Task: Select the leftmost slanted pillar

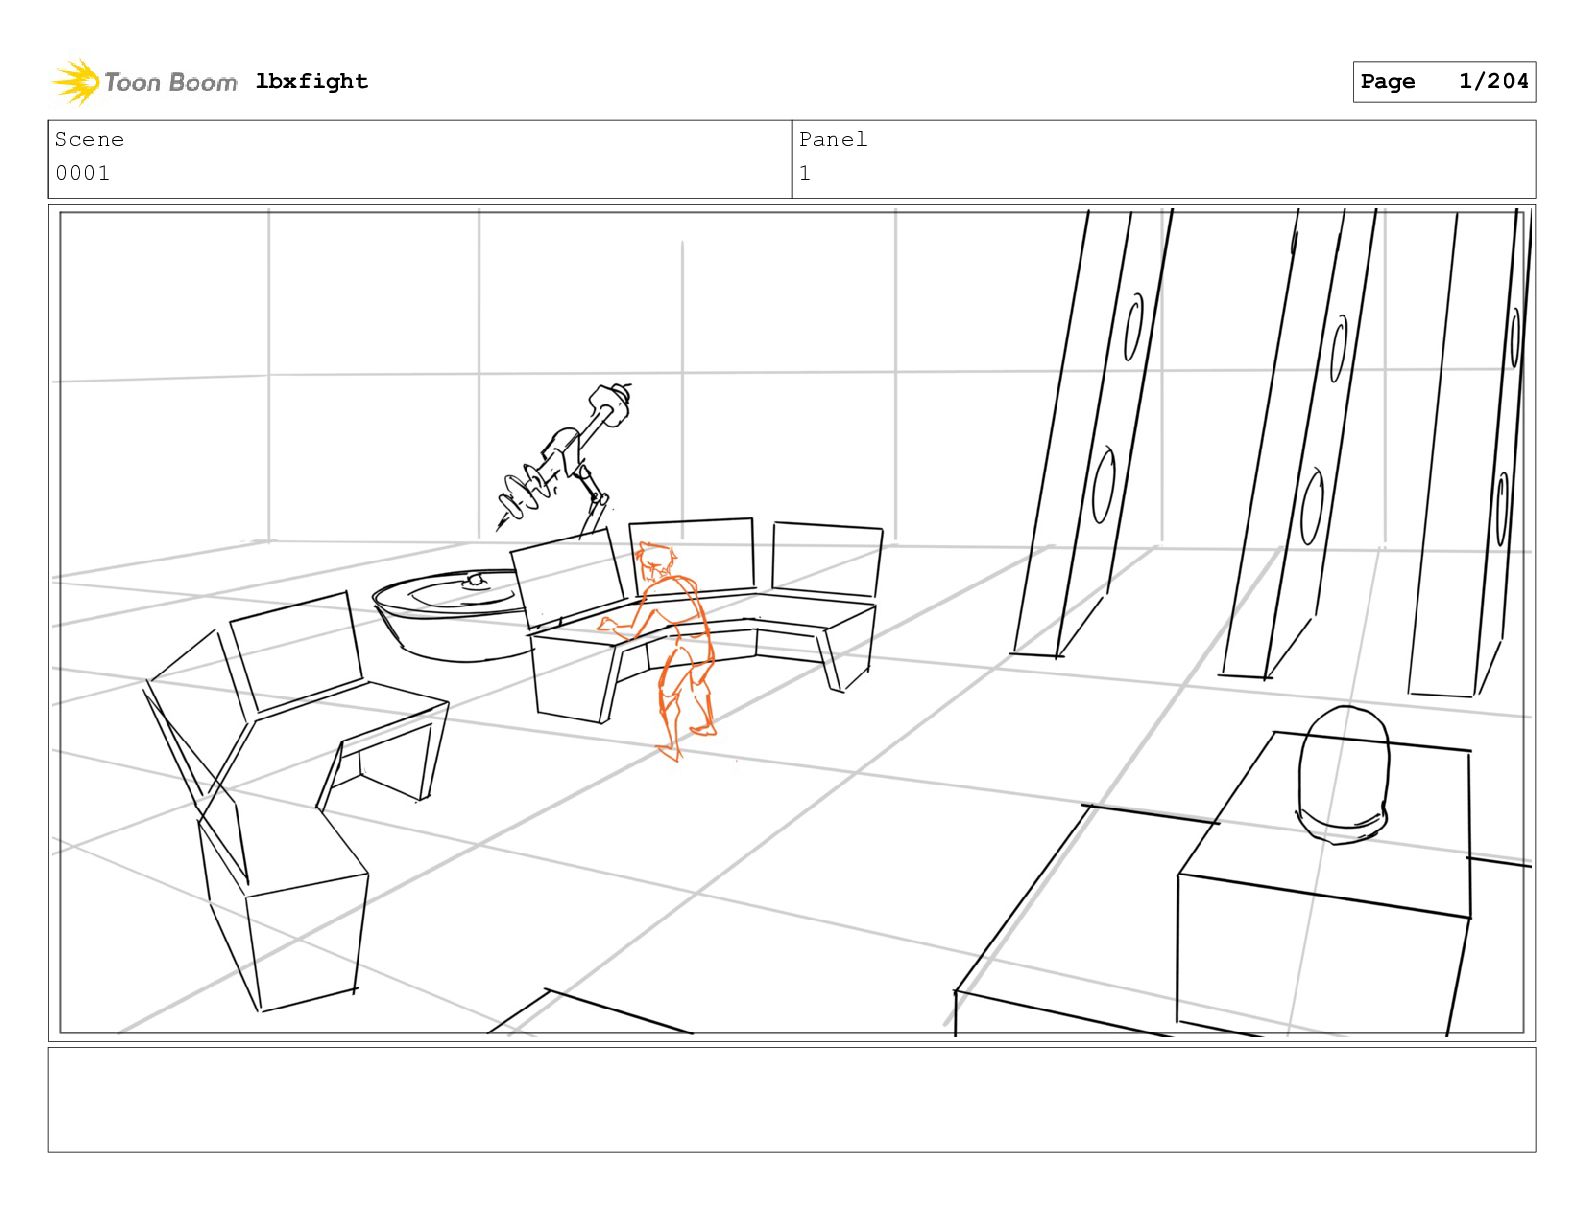Action: coord(1092,433)
